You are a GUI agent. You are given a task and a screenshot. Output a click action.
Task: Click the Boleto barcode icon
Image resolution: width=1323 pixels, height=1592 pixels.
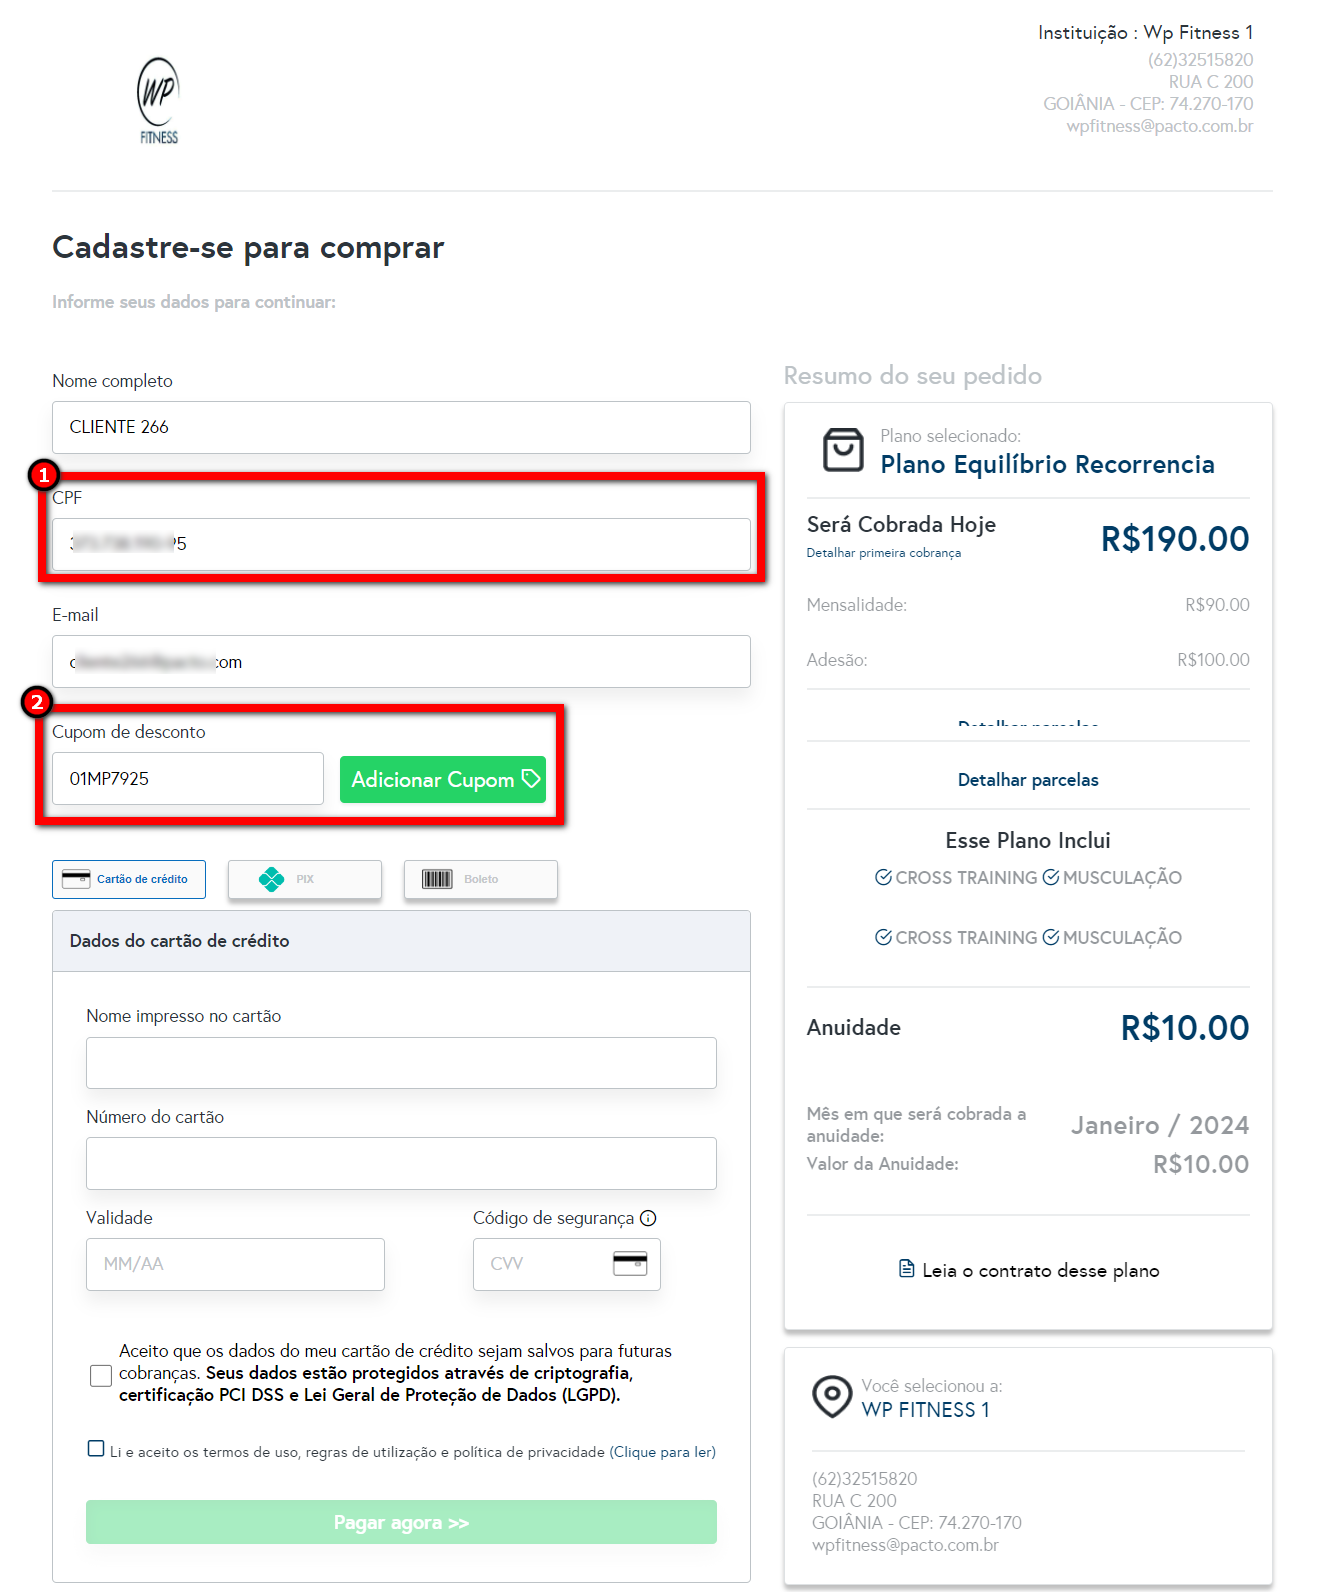point(437,879)
